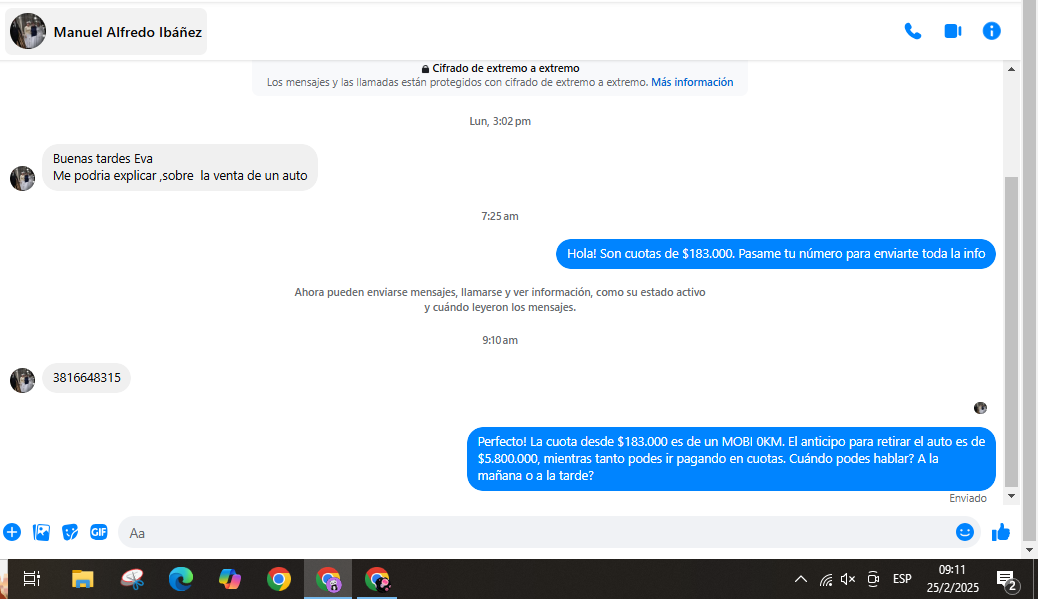
Task: Start a video call from the header
Action: pos(952,31)
